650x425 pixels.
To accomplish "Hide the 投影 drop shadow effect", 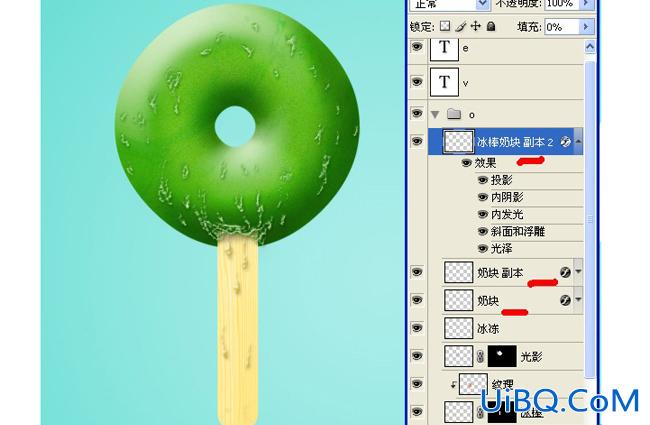I will (x=483, y=180).
